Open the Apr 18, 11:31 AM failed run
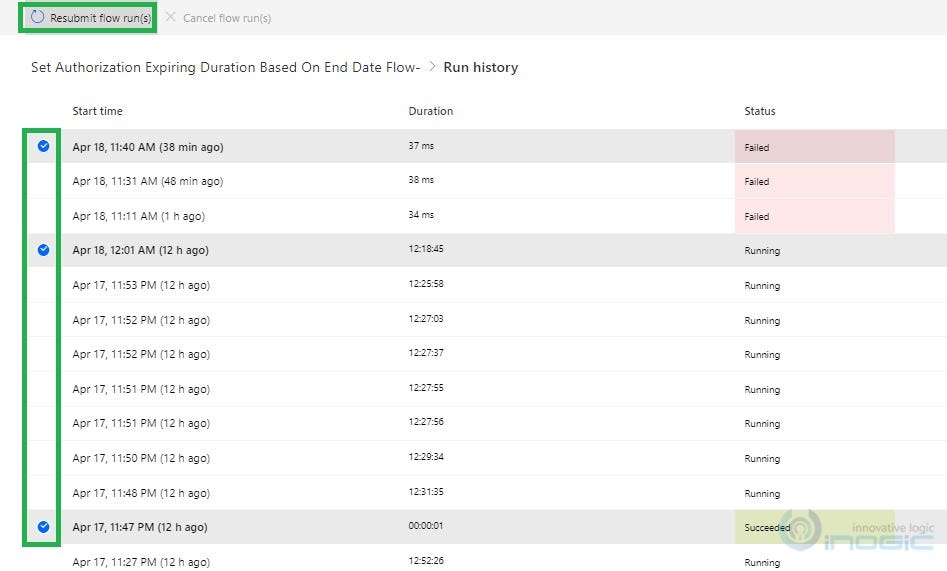 (148, 181)
